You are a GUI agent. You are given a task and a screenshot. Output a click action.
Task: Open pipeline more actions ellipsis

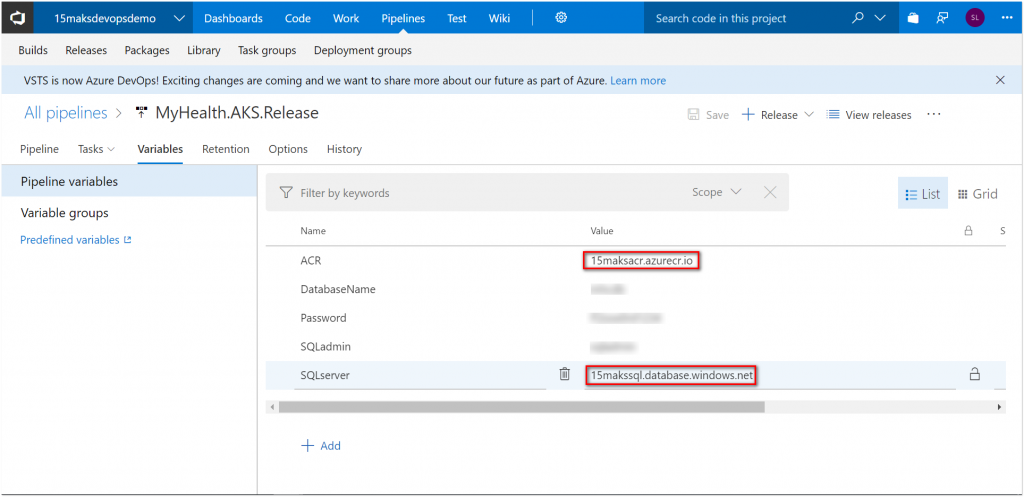tap(934, 114)
